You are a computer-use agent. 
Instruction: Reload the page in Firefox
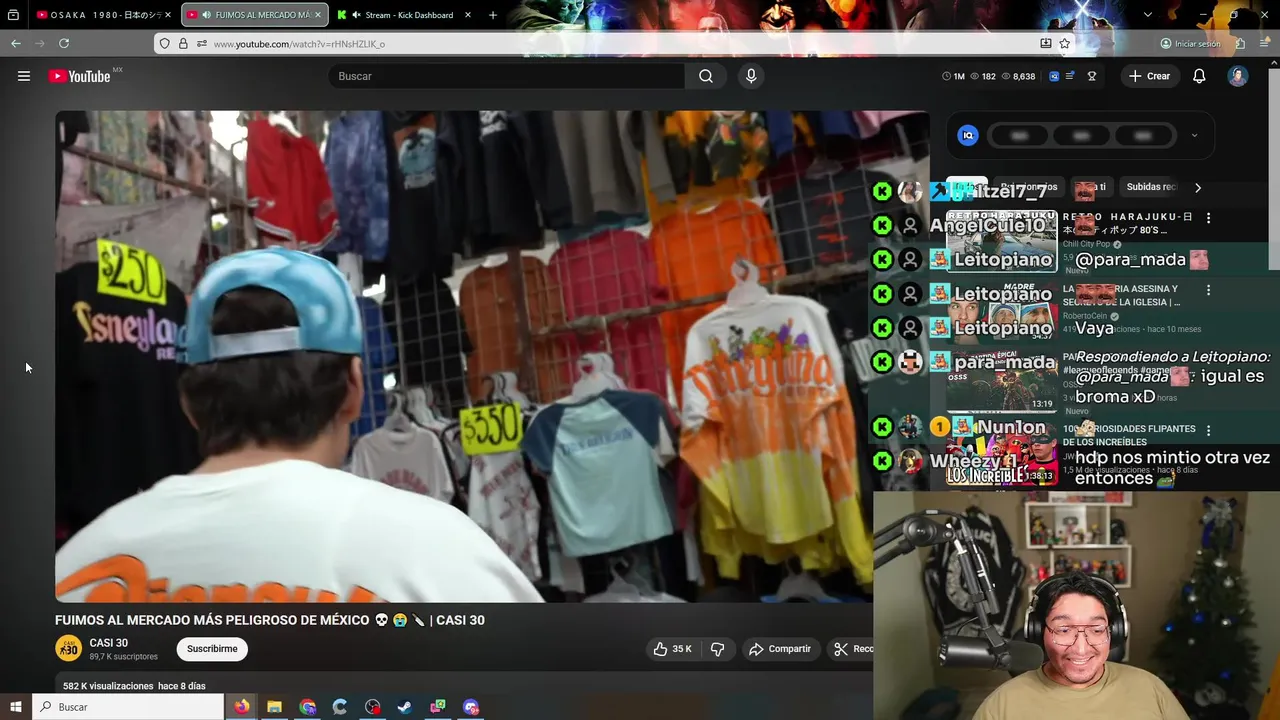click(x=64, y=44)
